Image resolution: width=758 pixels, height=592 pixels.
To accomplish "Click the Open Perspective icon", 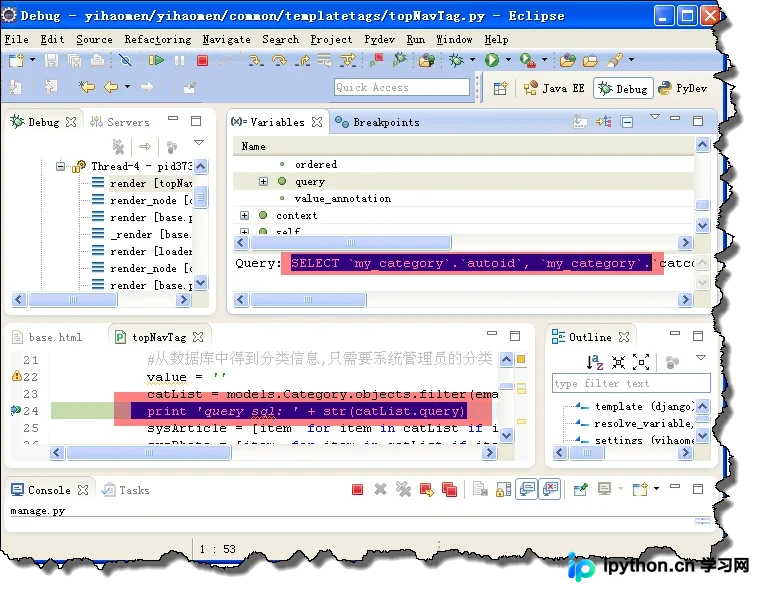I will [500, 88].
